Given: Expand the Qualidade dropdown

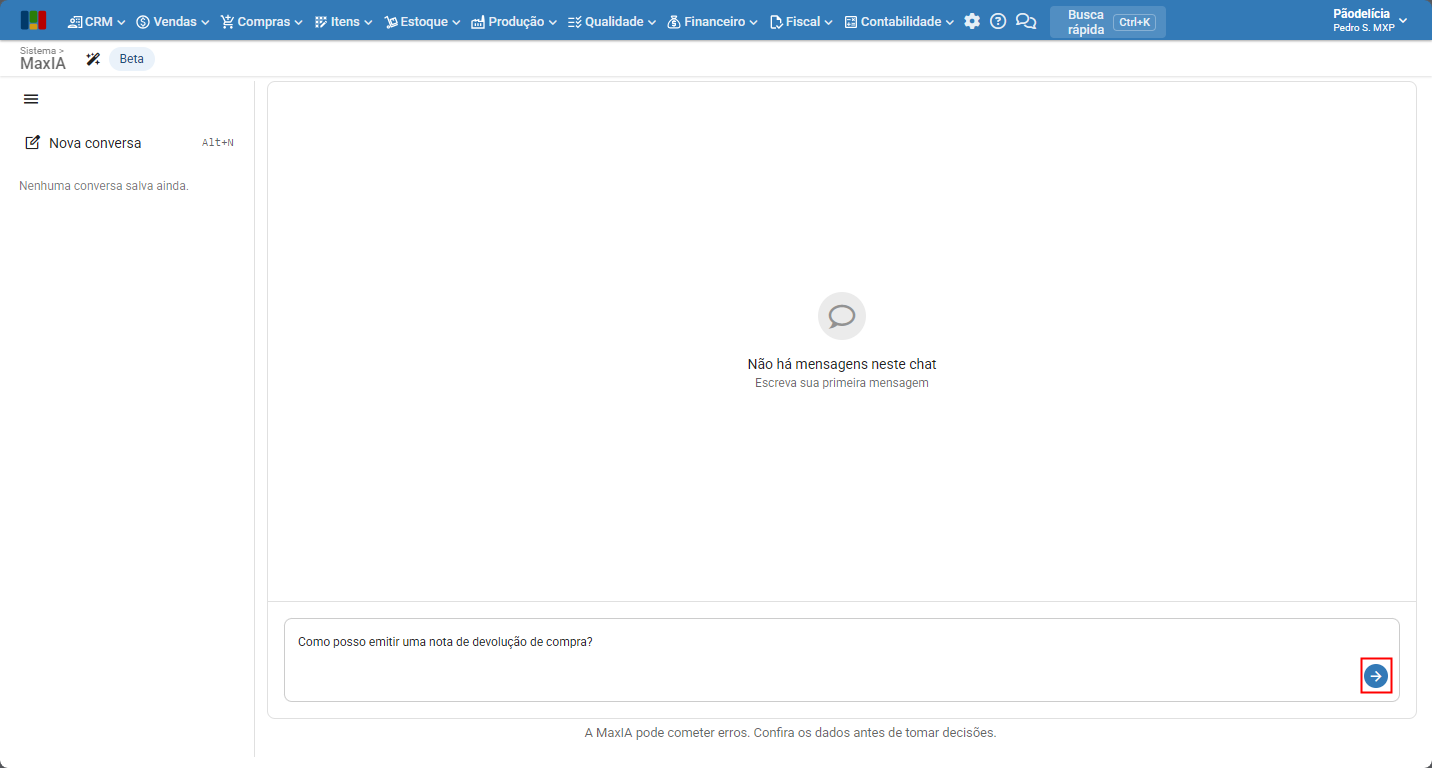Looking at the screenshot, I should point(612,21).
